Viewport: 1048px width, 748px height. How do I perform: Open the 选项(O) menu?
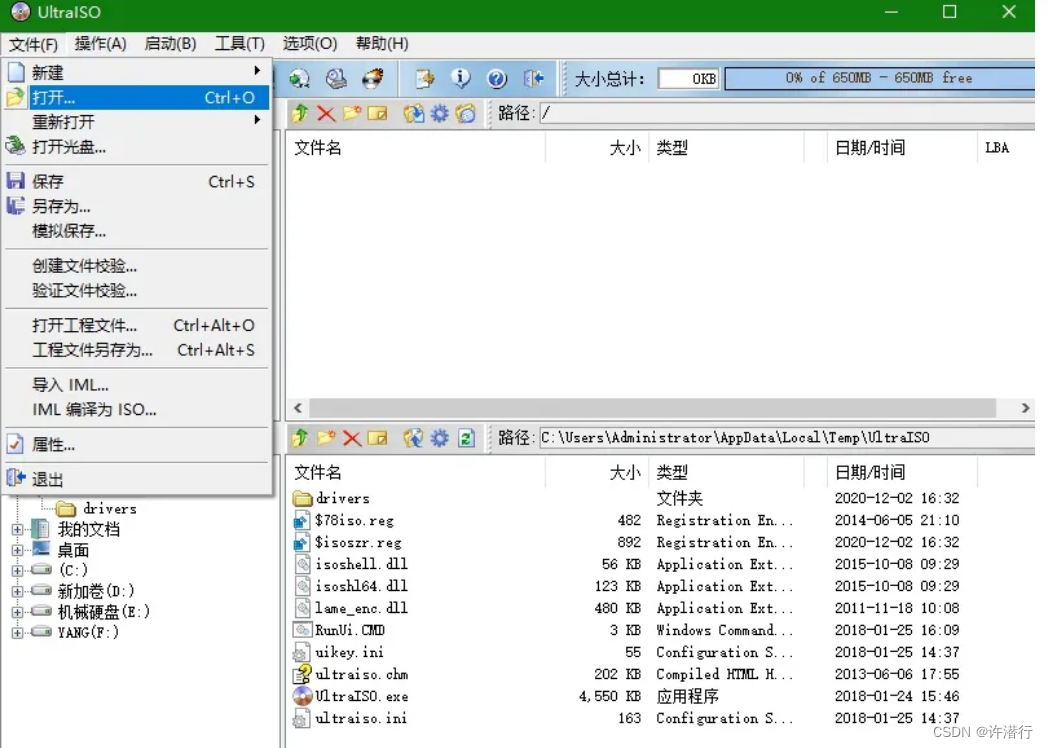click(x=309, y=44)
